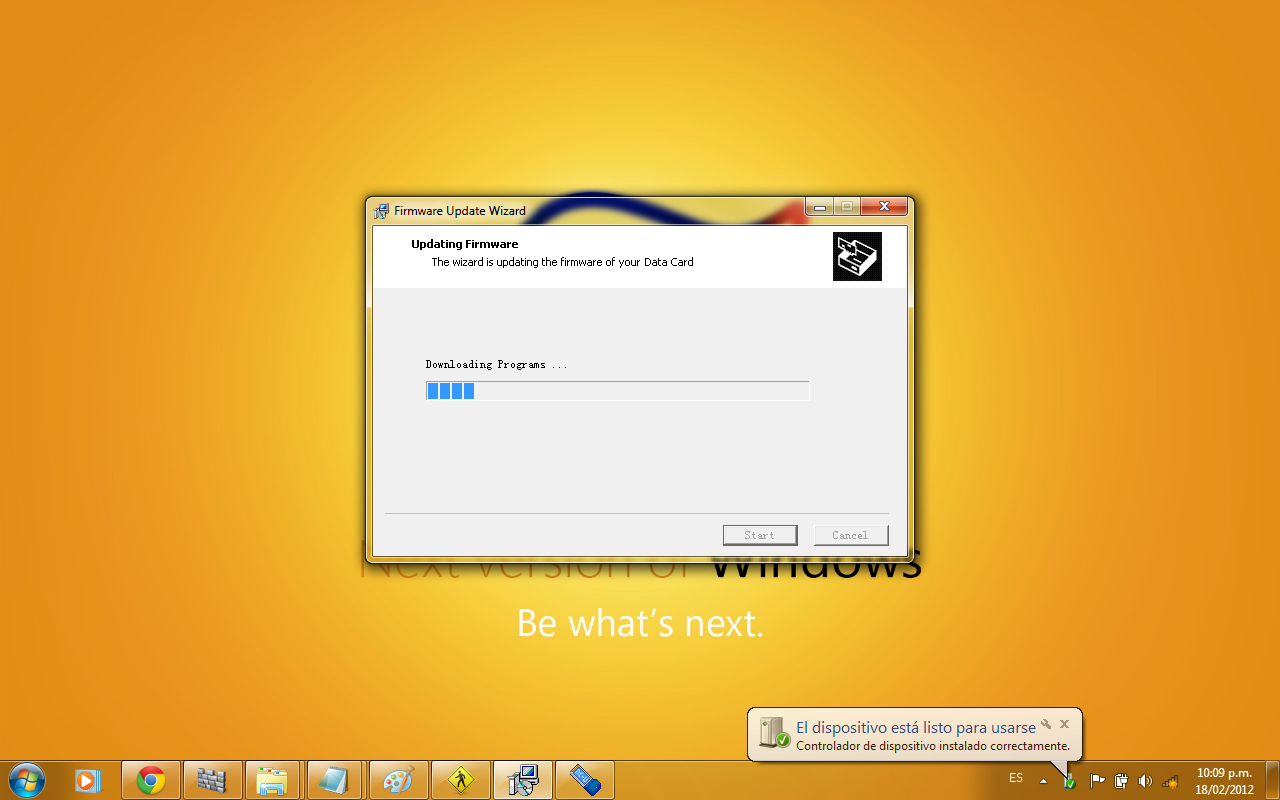Image resolution: width=1280 pixels, height=800 pixels.
Task: Click the firmware download progress bar
Action: pyautogui.click(x=617, y=391)
